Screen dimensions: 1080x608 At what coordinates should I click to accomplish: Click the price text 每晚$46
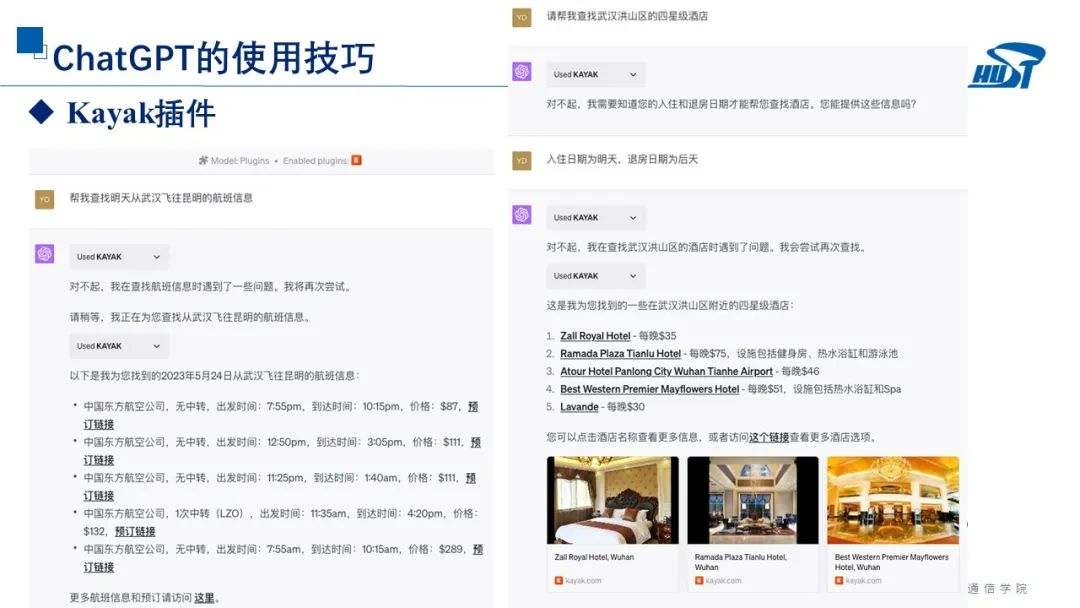pyautogui.click(x=800, y=371)
